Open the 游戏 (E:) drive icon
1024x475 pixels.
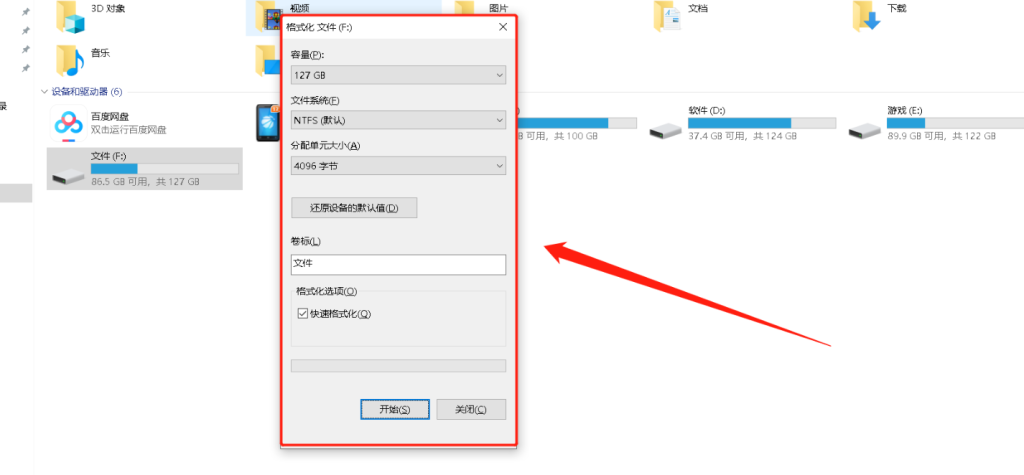click(x=865, y=130)
